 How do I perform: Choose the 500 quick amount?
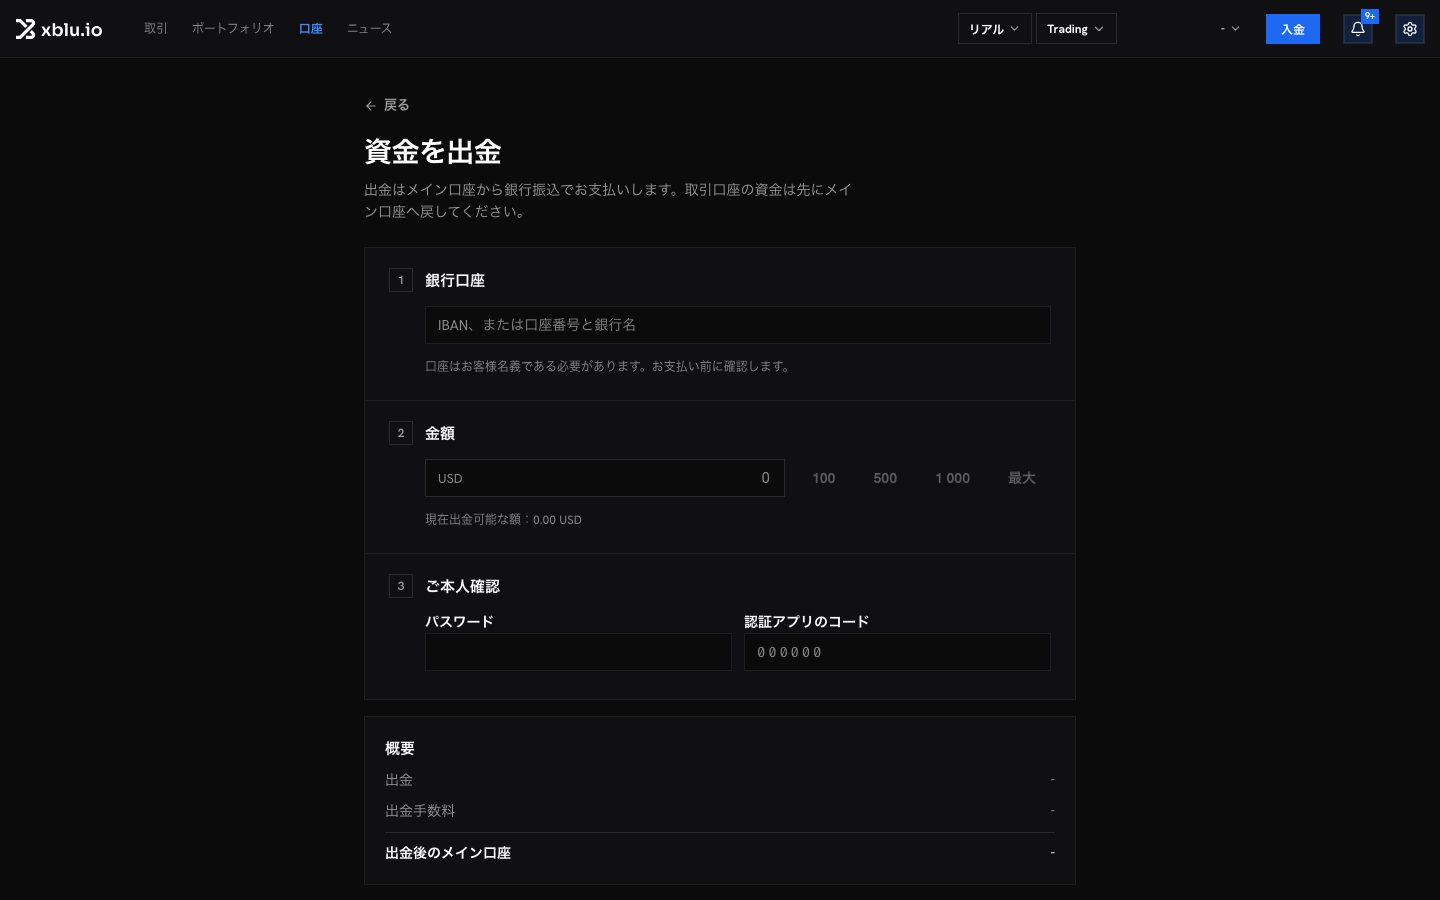[x=885, y=478]
